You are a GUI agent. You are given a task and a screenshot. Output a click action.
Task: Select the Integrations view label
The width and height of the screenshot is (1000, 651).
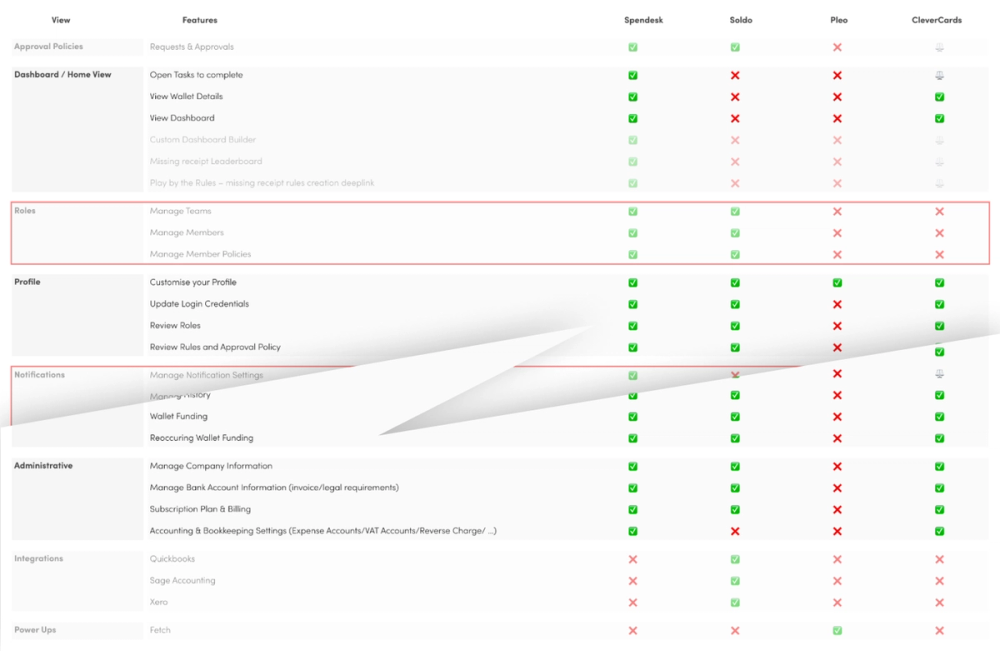[39, 559]
